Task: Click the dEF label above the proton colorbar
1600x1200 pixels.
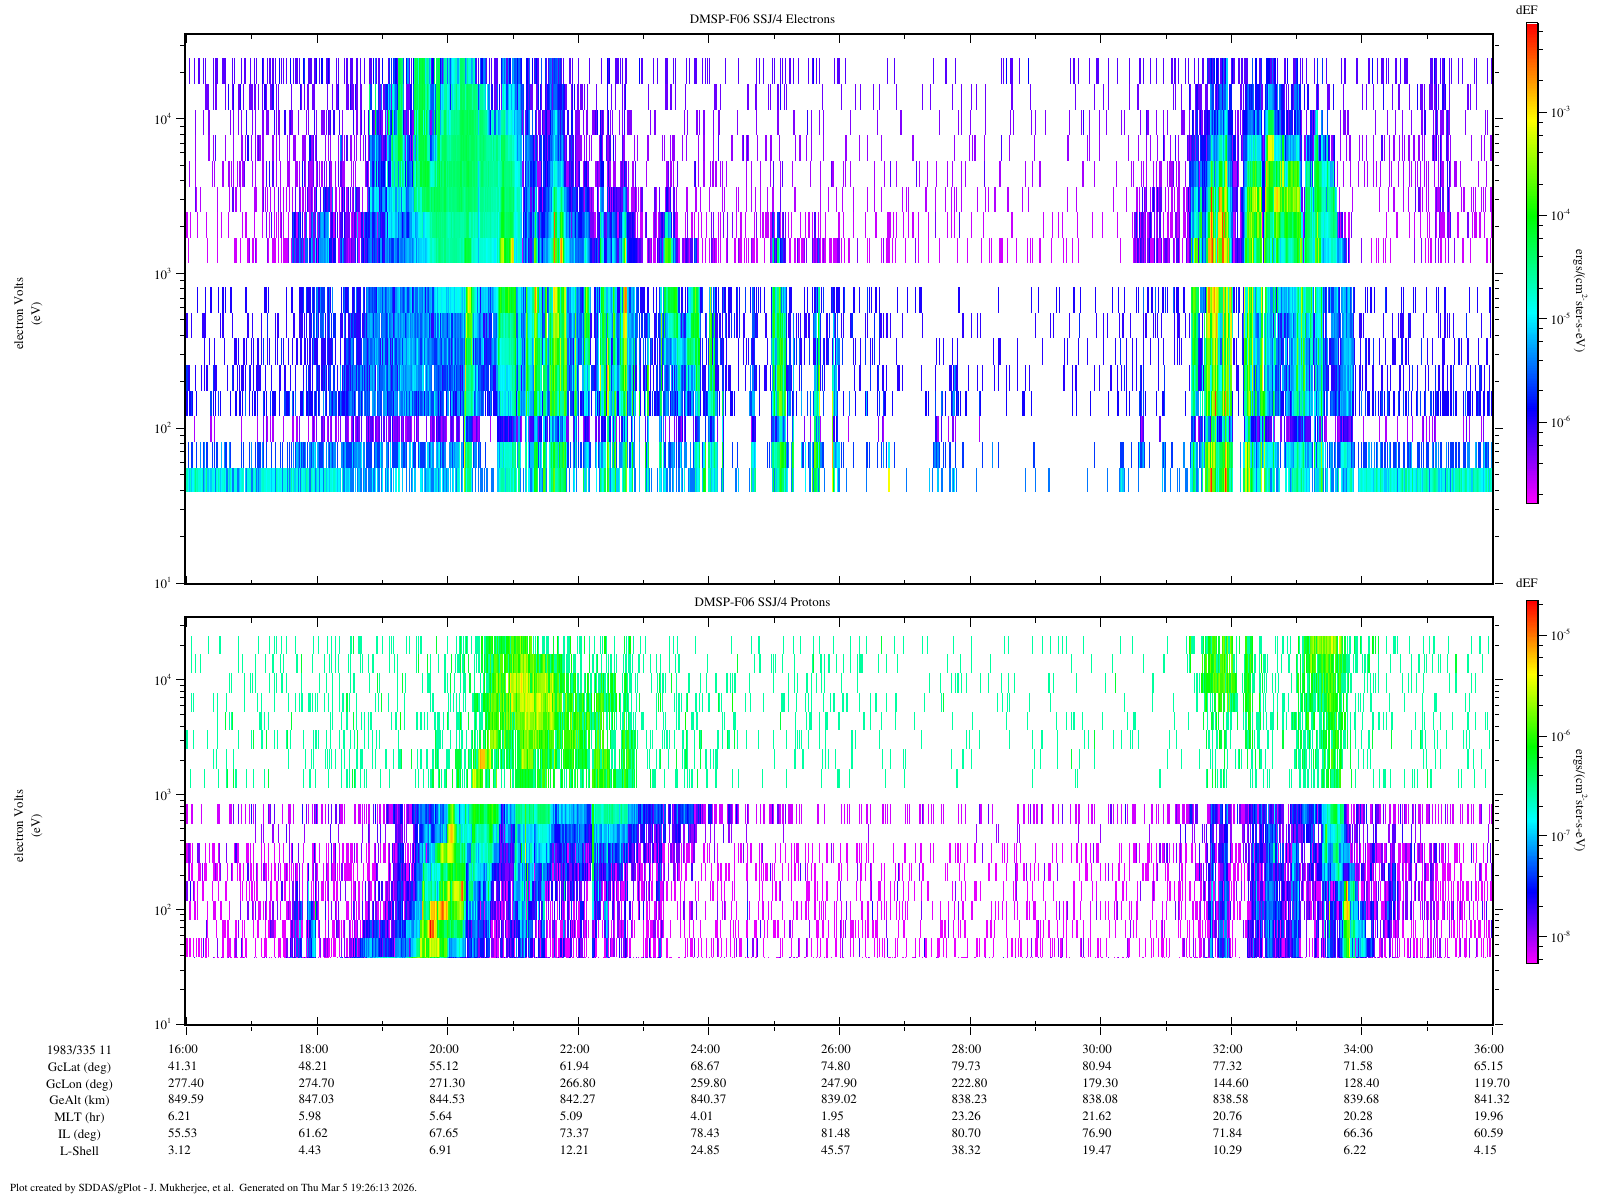Action: pos(1526,583)
